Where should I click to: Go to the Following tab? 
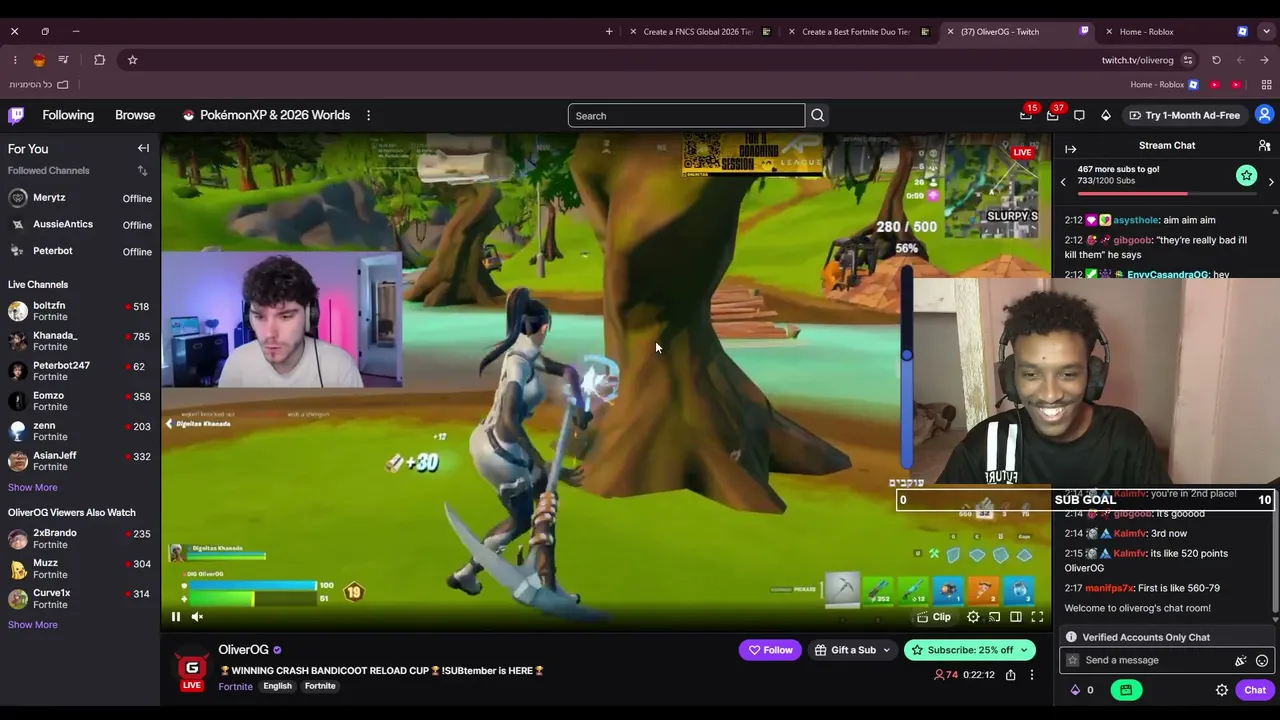point(68,115)
